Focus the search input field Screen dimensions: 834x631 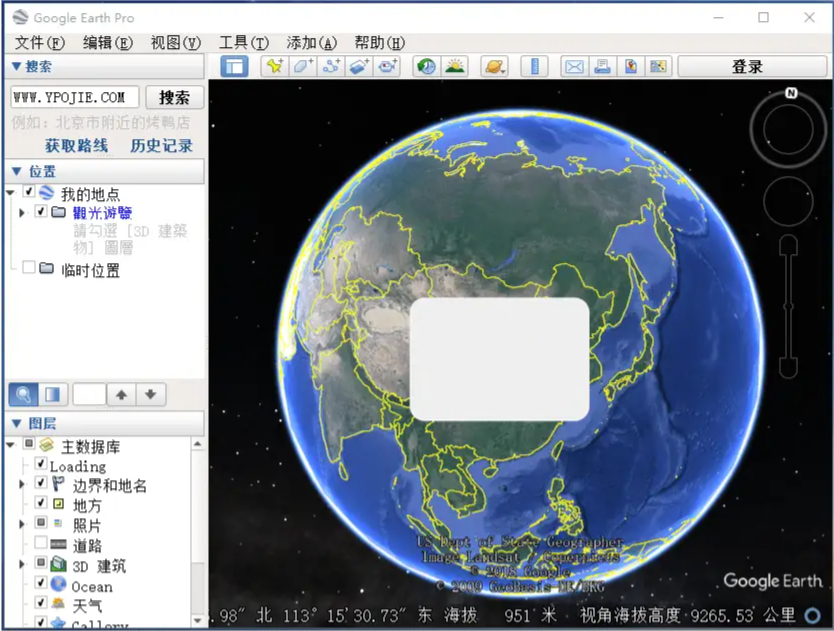click(x=74, y=97)
